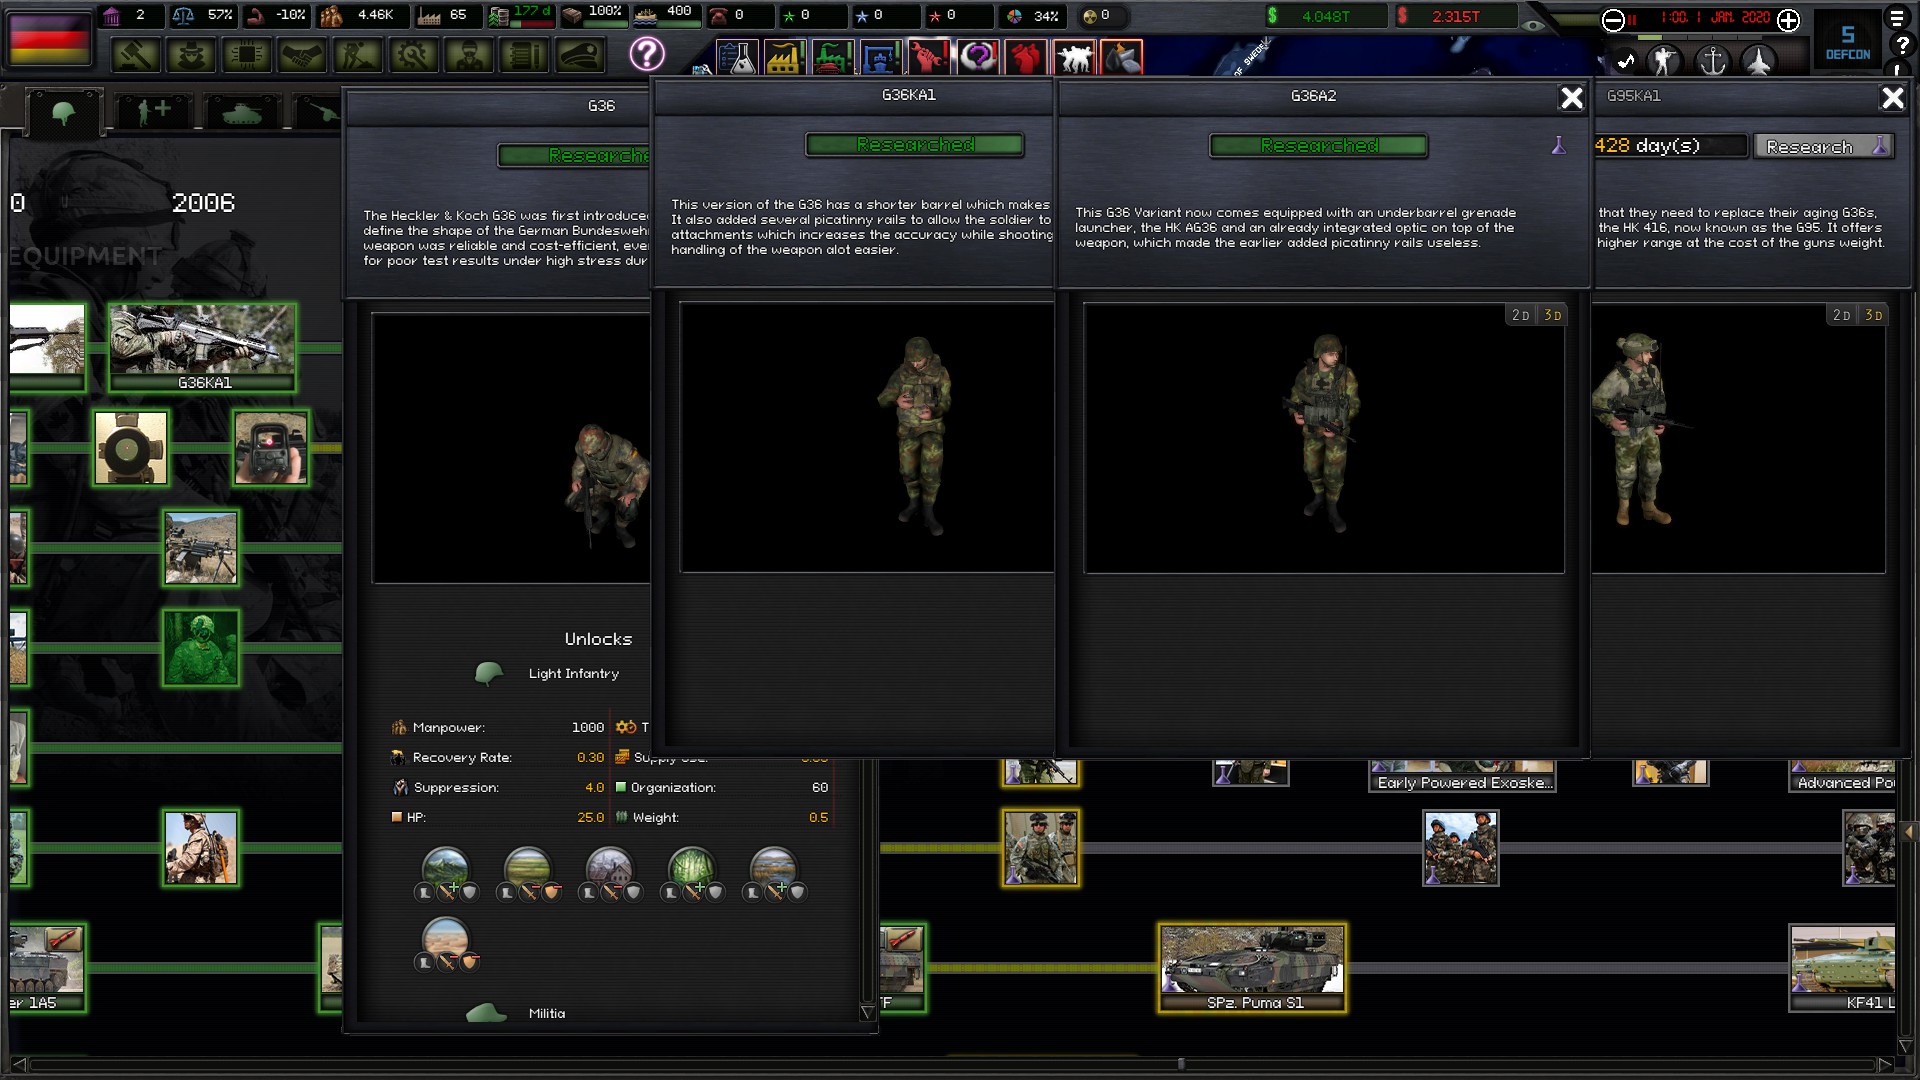Click the Research button for G95KA1
Screen dimensions: 1920x1080
tap(1823, 146)
